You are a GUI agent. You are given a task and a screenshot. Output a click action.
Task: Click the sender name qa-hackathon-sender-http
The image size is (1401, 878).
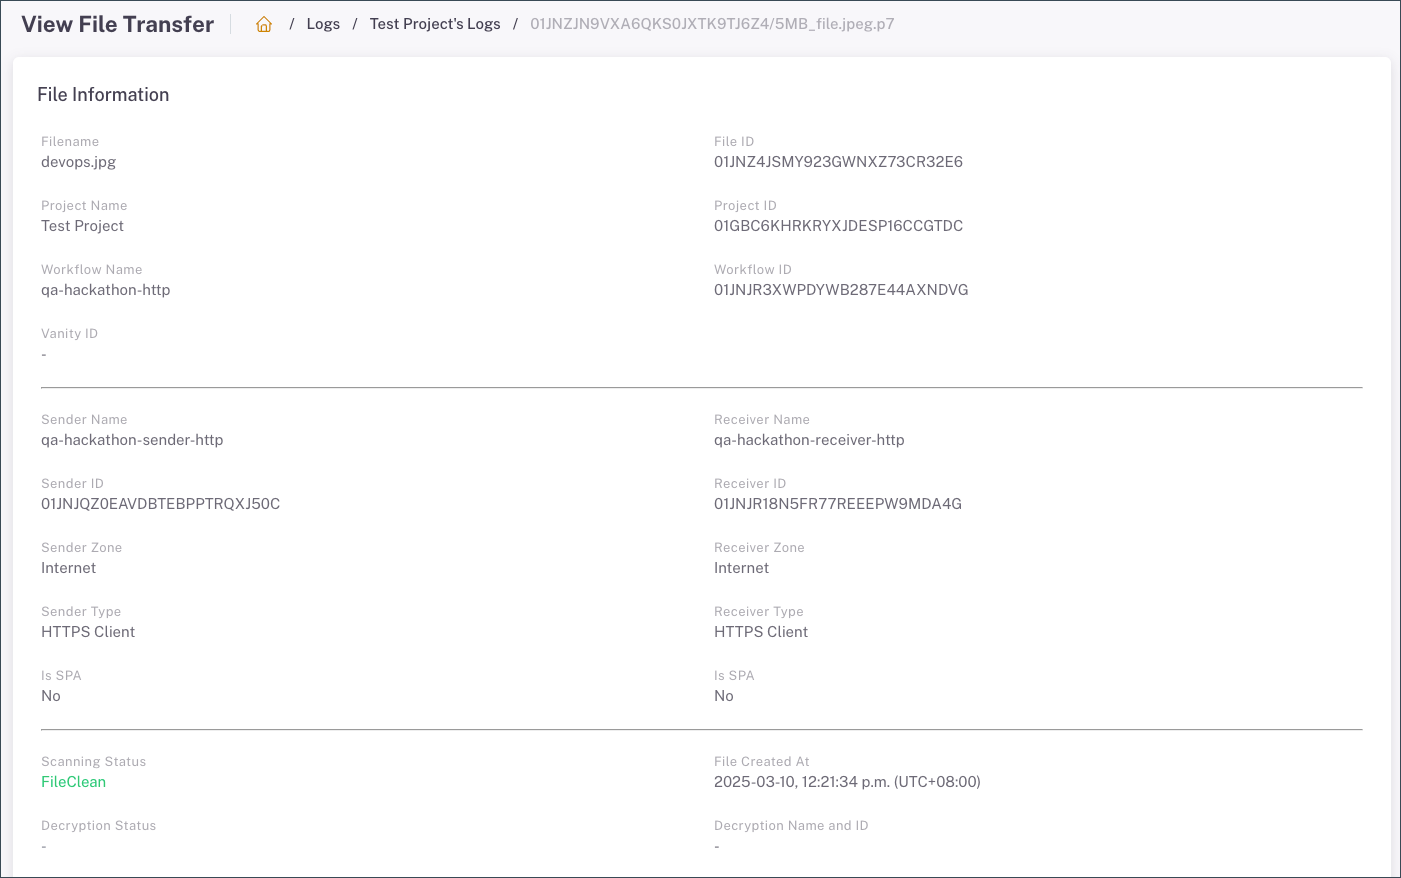pyautogui.click(x=132, y=440)
